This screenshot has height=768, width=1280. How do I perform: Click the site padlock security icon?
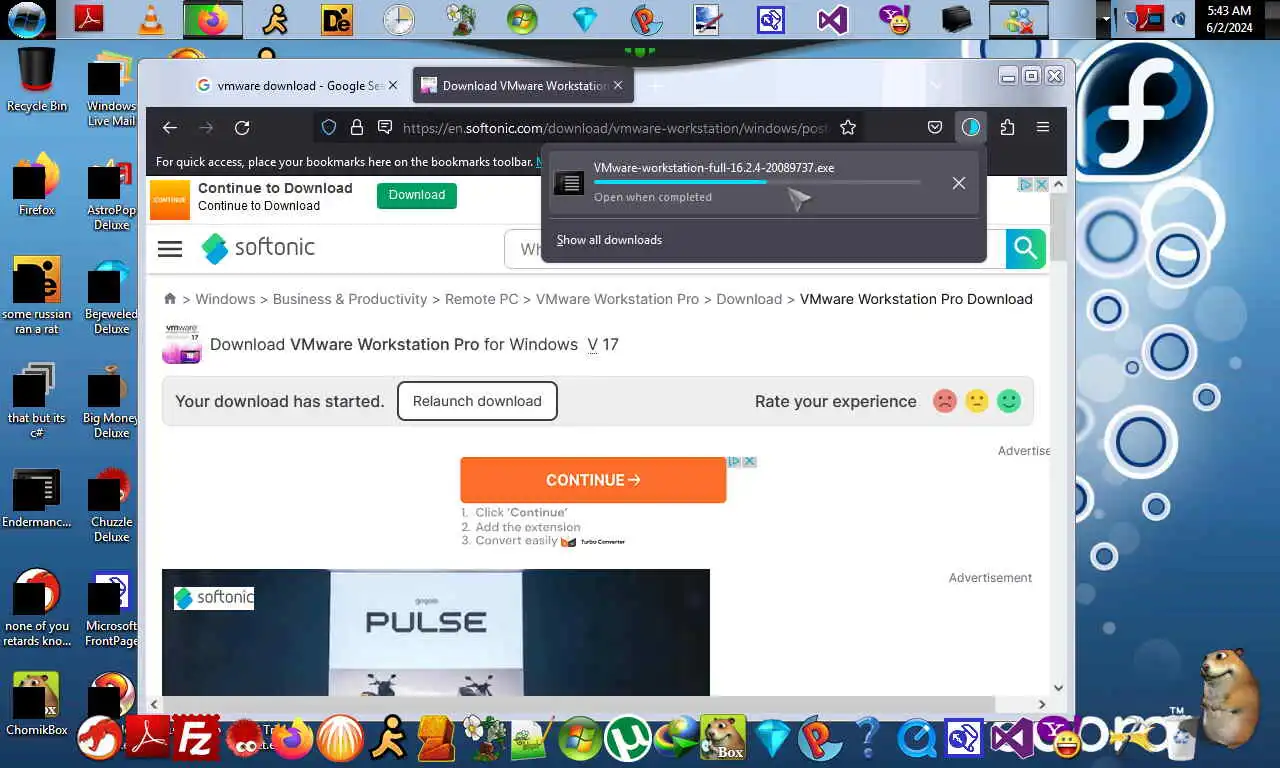tap(357, 128)
